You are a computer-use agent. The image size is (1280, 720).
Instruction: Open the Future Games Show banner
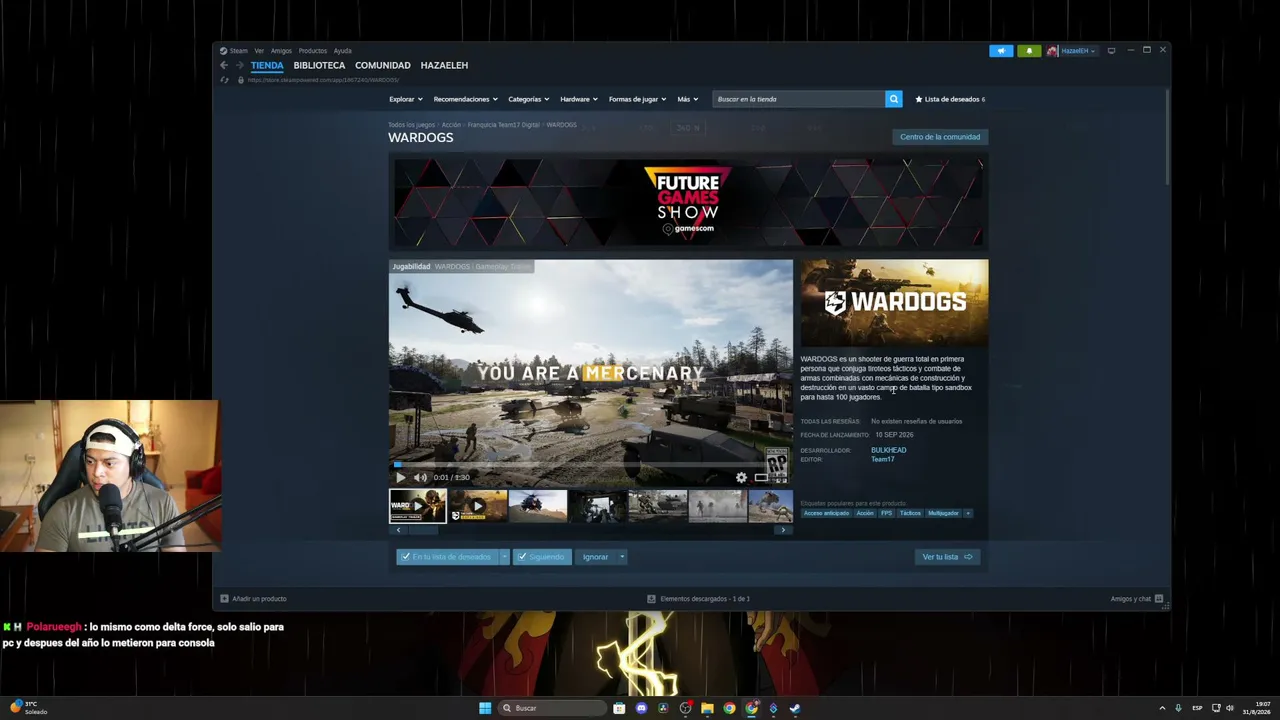pos(688,202)
